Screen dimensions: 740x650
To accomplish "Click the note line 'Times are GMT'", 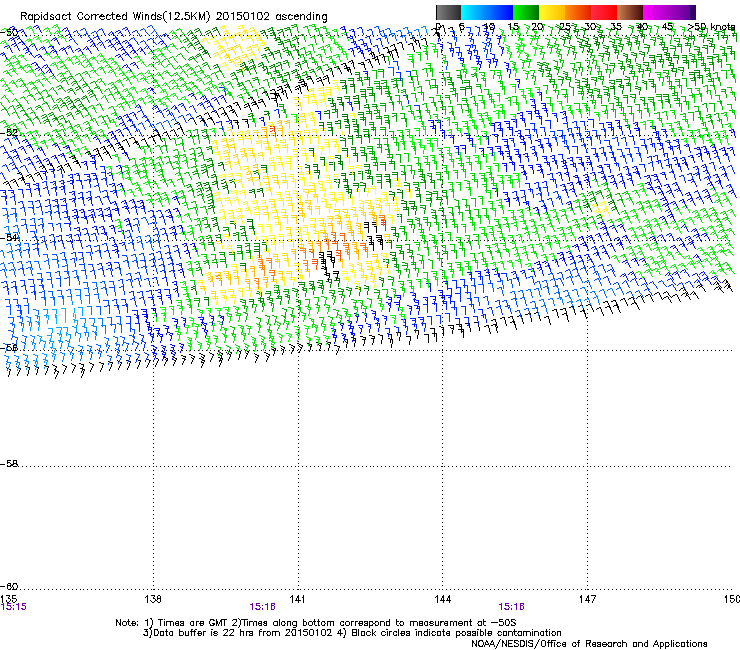I will [193, 623].
